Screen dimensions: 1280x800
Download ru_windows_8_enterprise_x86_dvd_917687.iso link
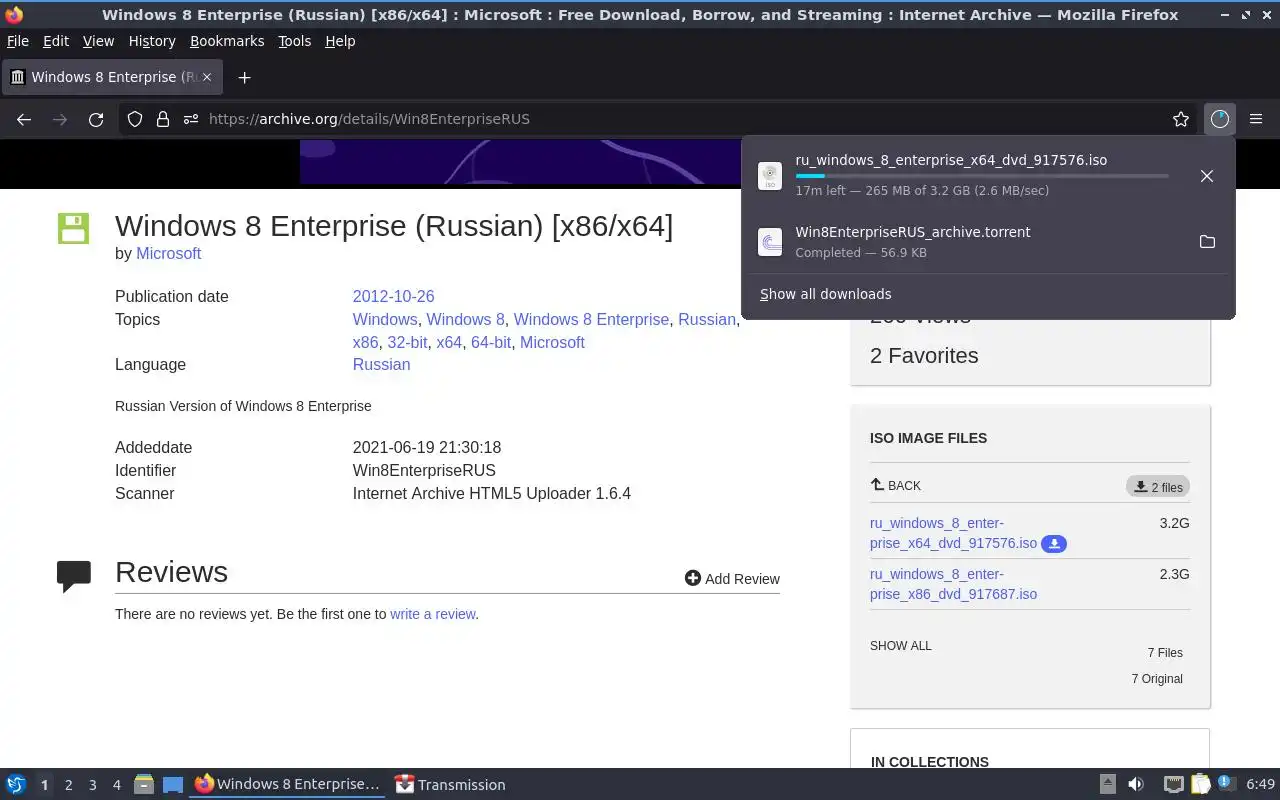tap(953, 584)
